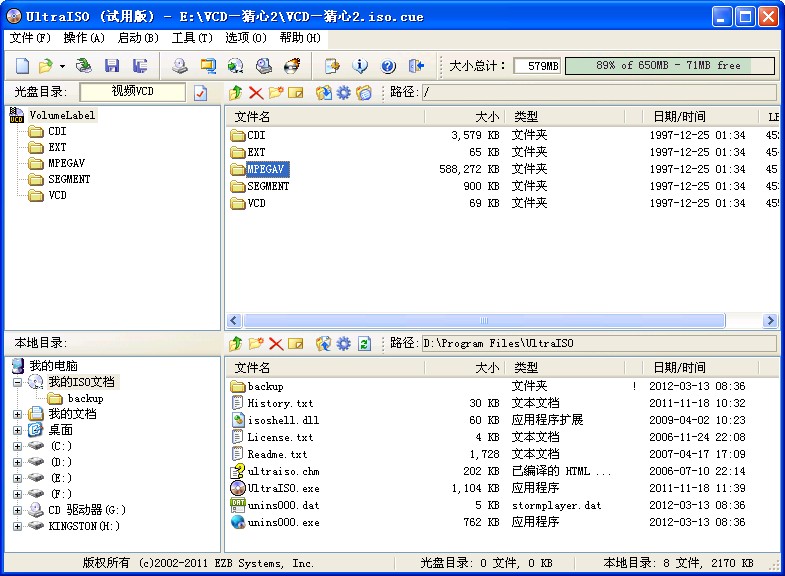Screen dimensions: 785x576
Task: Click the Save As toolbar icon
Action: pos(140,66)
